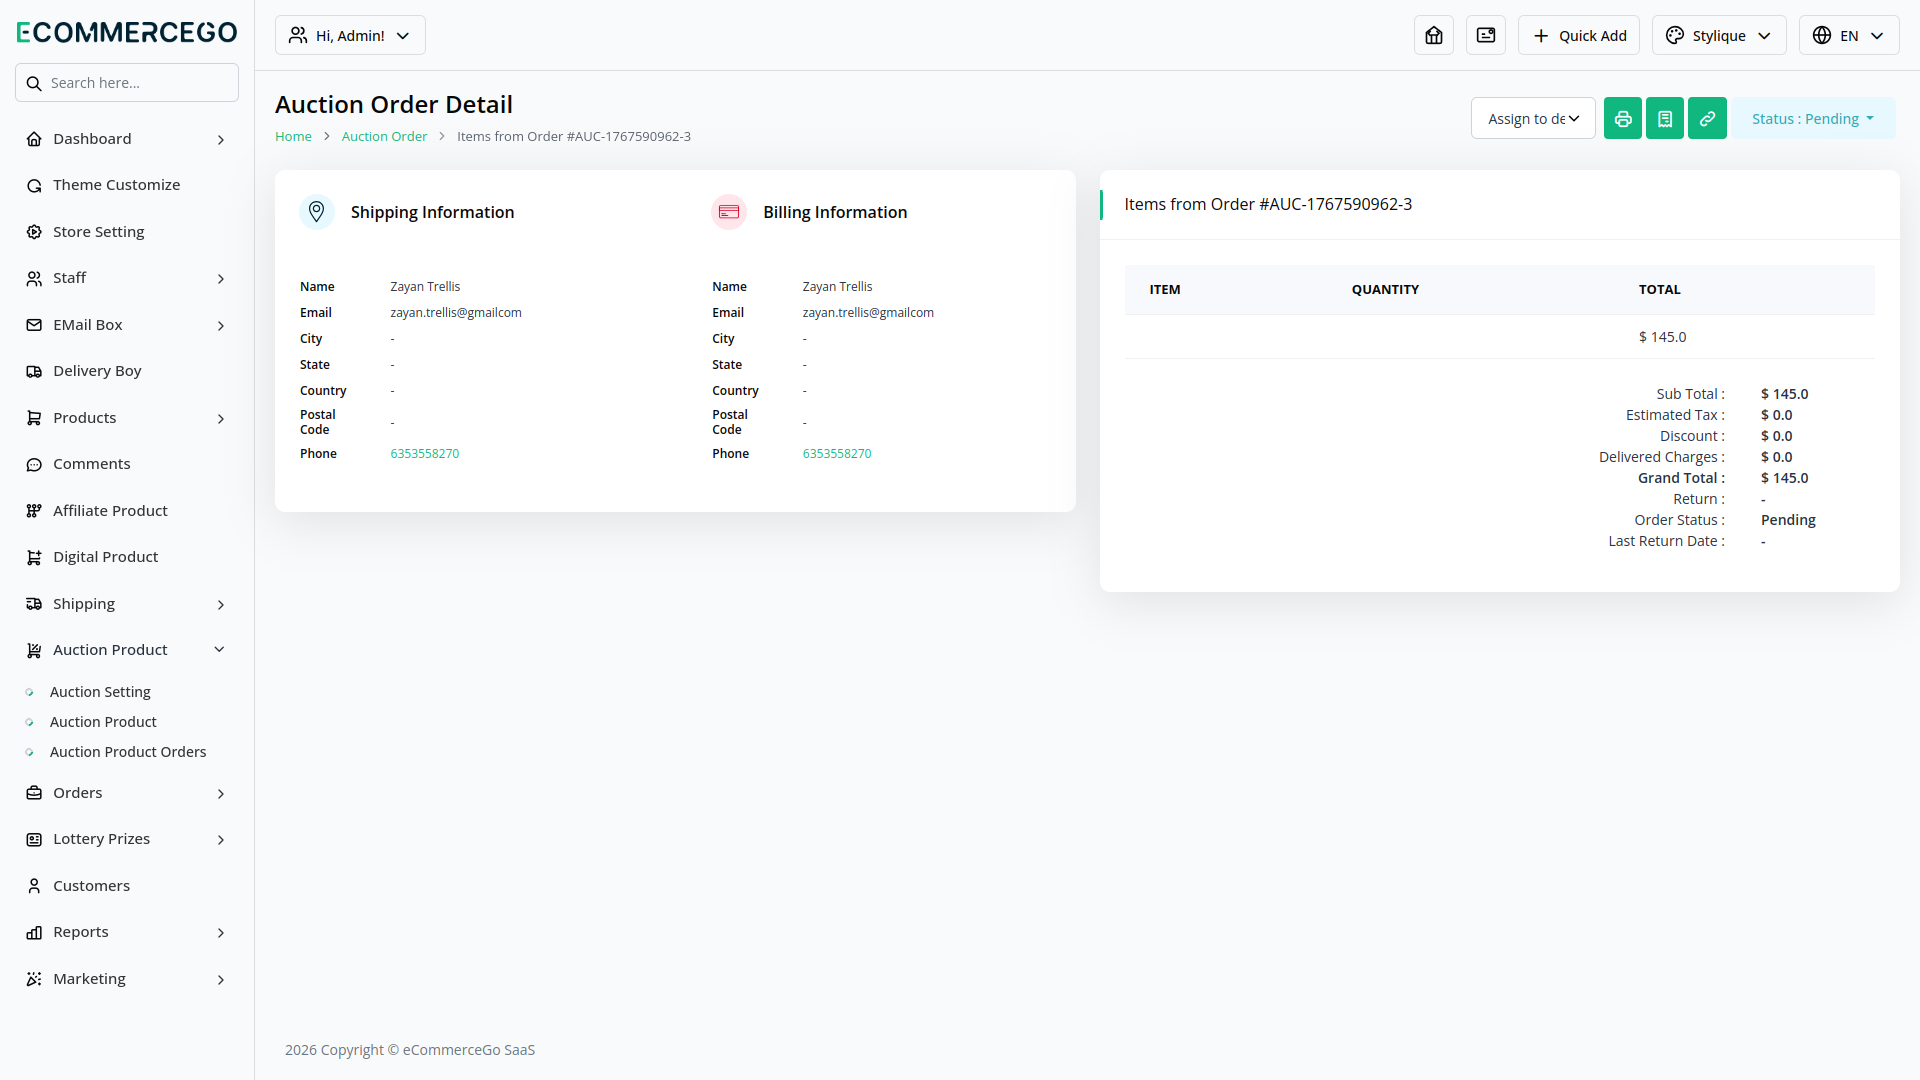This screenshot has width=1920, height=1080.
Task: Open the Marketing menu item
Action: point(127,979)
